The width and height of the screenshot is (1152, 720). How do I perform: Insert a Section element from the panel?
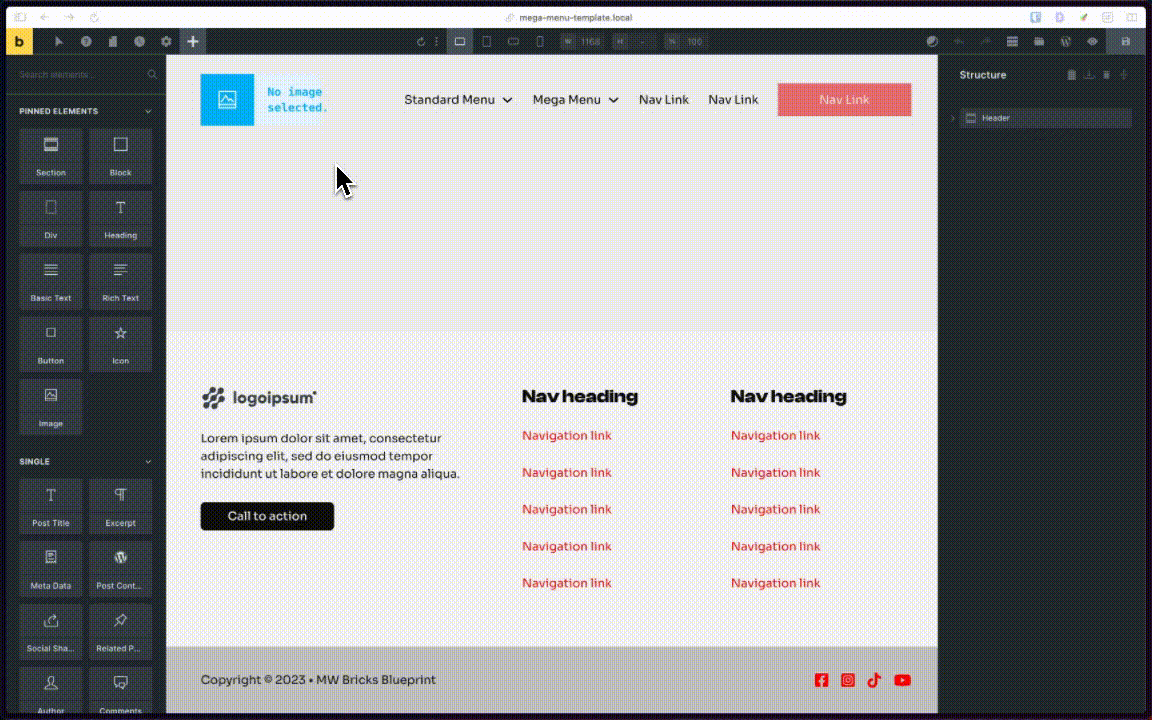[x=51, y=155]
